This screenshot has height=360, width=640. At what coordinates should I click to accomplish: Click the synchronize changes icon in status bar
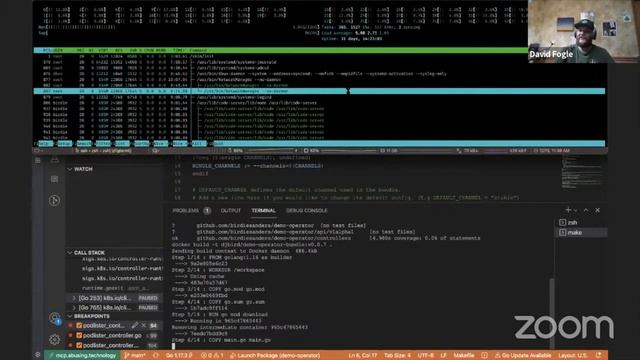156,356
